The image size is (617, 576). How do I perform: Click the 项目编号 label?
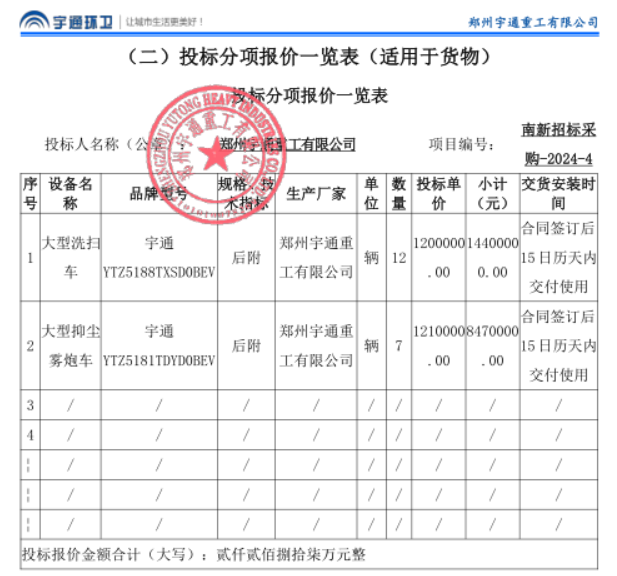[x=461, y=144]
